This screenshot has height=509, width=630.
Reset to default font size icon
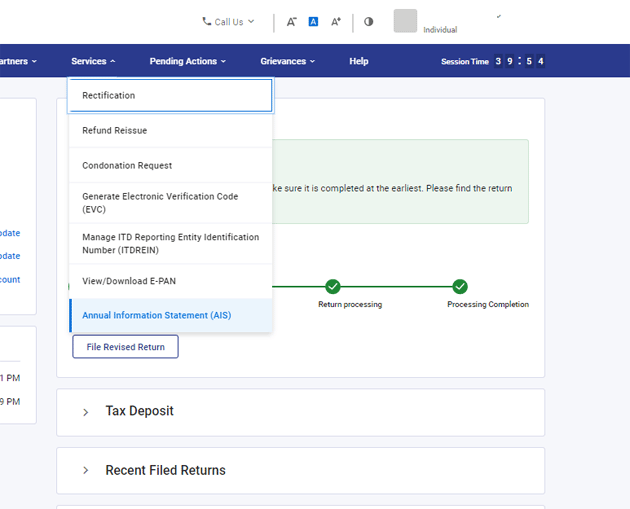(x=313, y=22)
